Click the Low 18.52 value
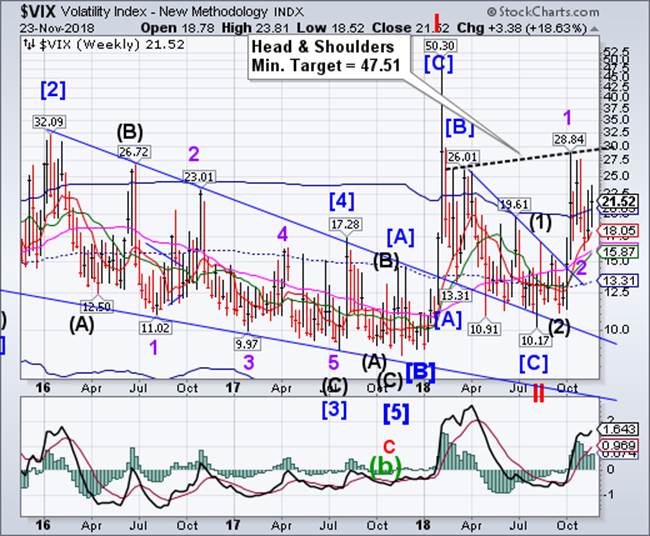This screenshot has height=536, width=650. (x=331, y=28)
